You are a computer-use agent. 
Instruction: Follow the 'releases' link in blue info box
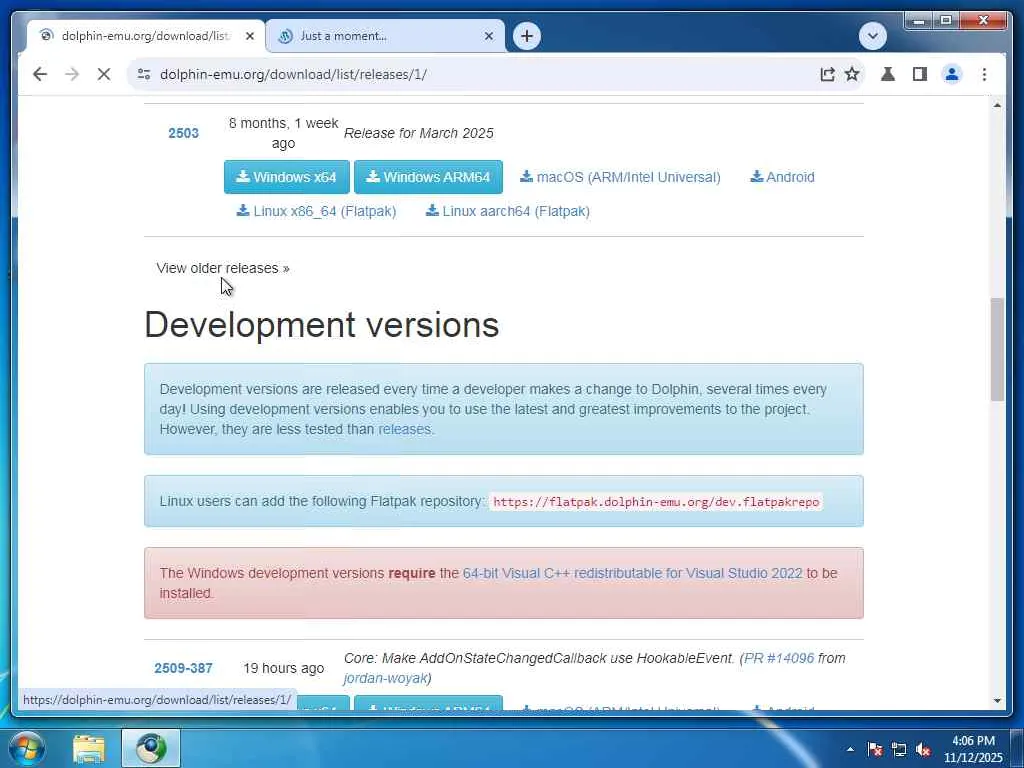click(404, 429)
